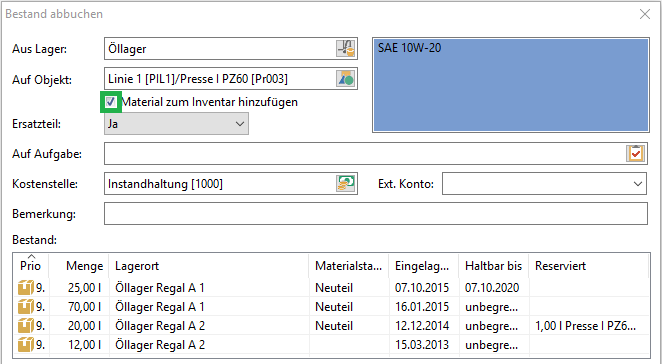Sort table by Menge column header
Screen dimensions: 662x364
[79, 266]
